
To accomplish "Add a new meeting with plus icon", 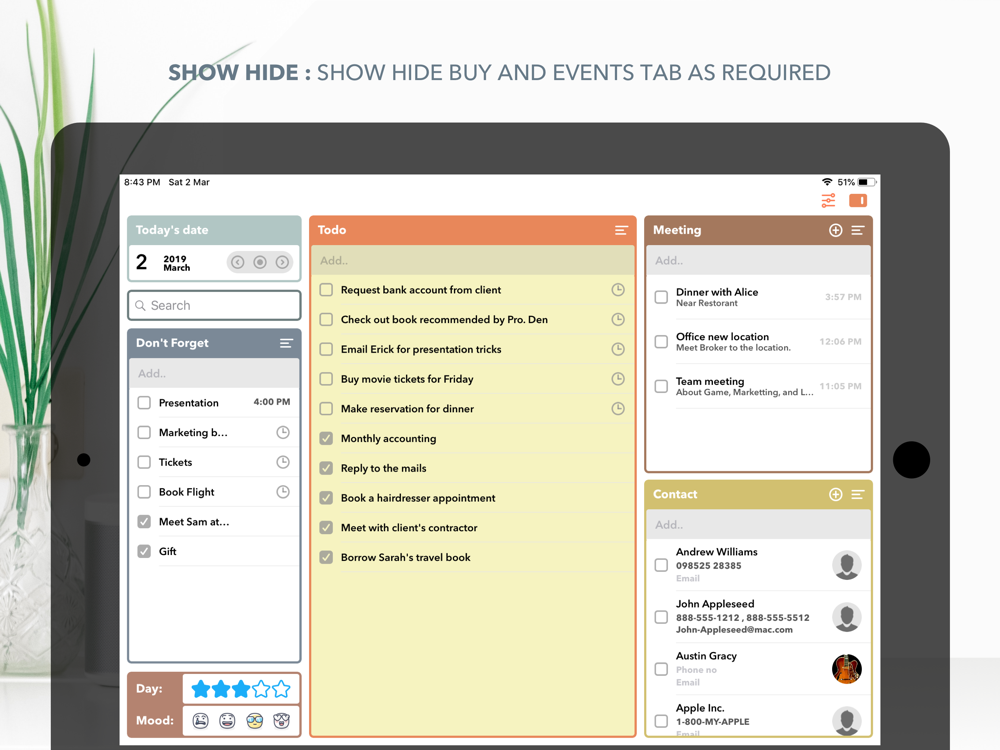I will tap(835, 230).
